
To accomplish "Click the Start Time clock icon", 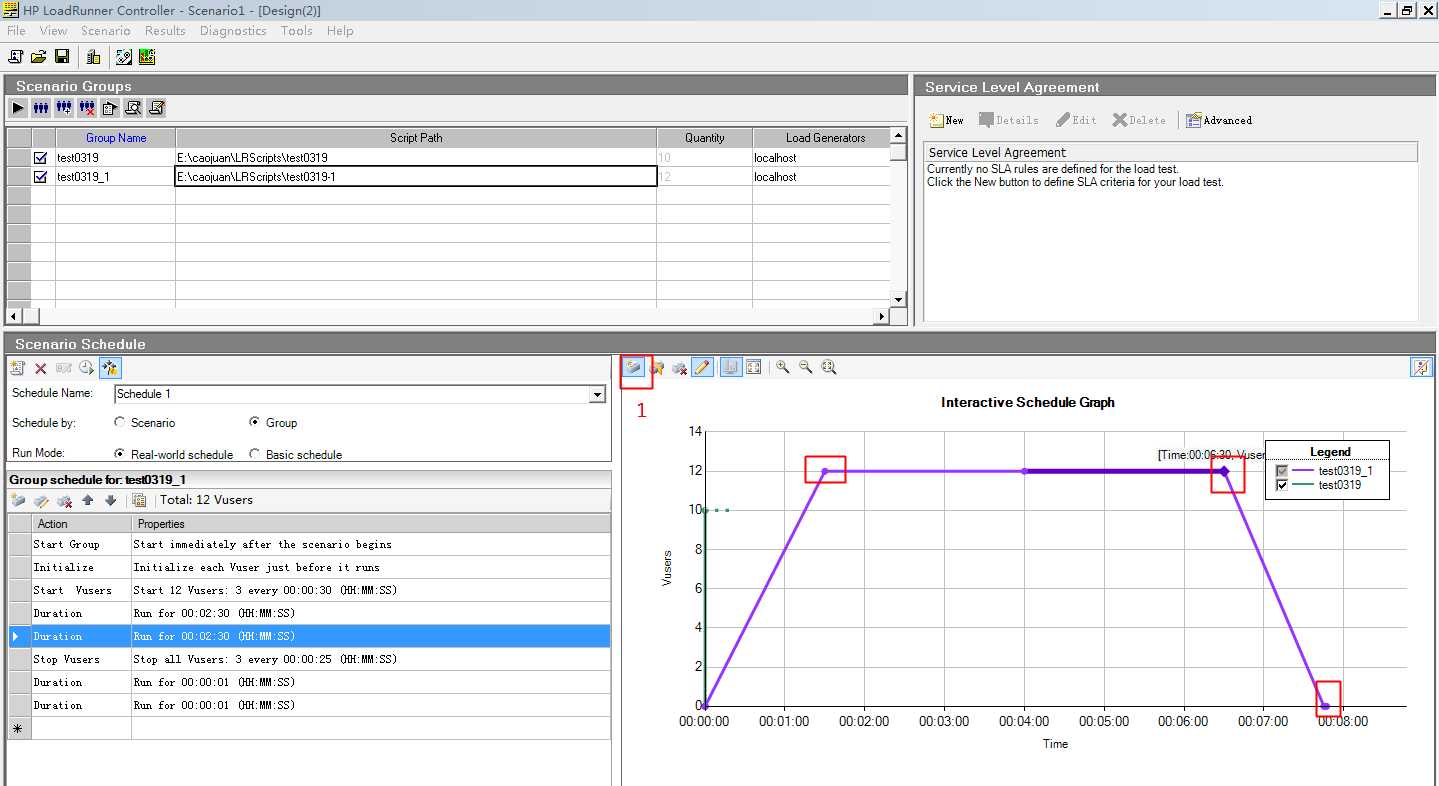I will click(87, 368).
